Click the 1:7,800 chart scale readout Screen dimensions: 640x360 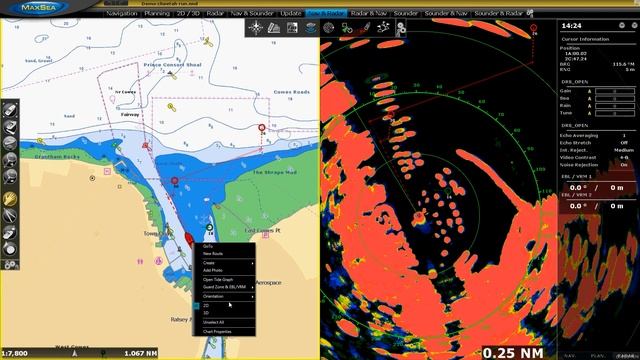pos(15,353)
